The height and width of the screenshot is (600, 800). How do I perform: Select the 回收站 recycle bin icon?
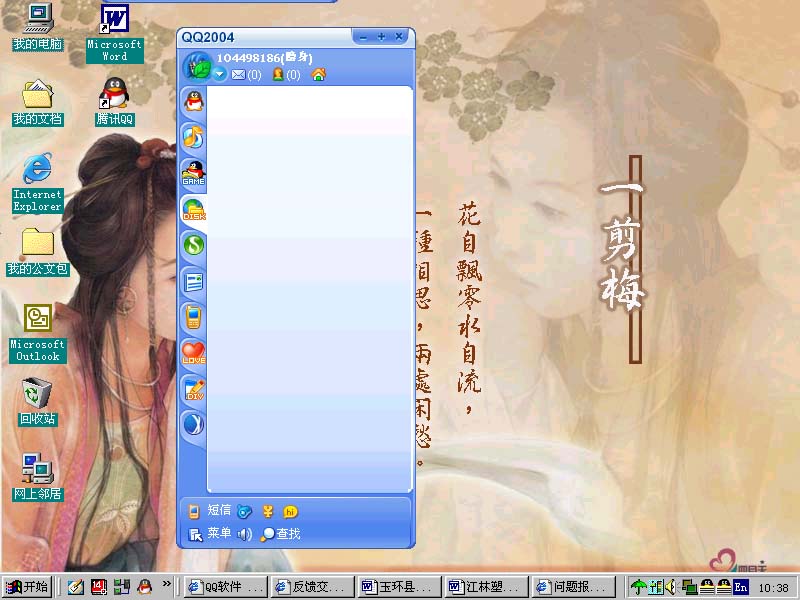click(x=37, y=402)
